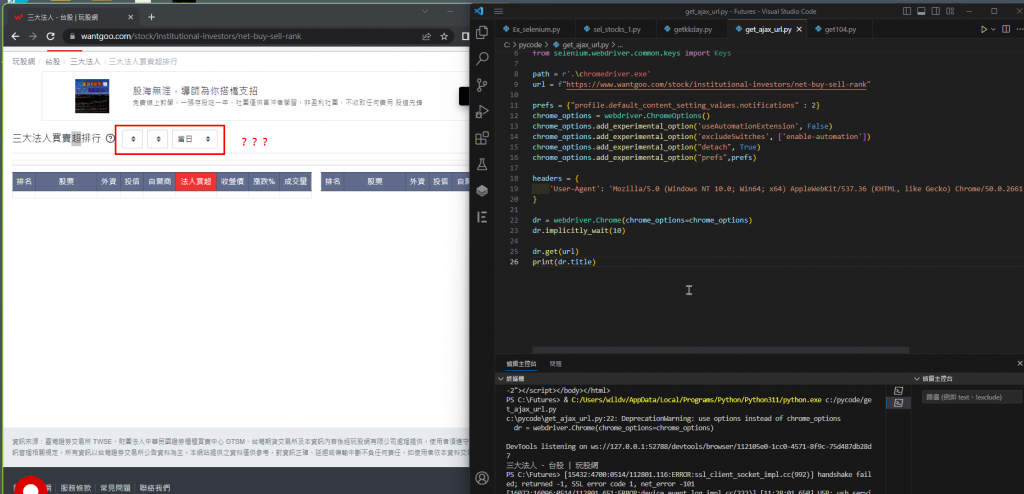The width and height of the screenshot is (1024, 494).
Task: Select first terminal instance icon
Action: (898, 390)
